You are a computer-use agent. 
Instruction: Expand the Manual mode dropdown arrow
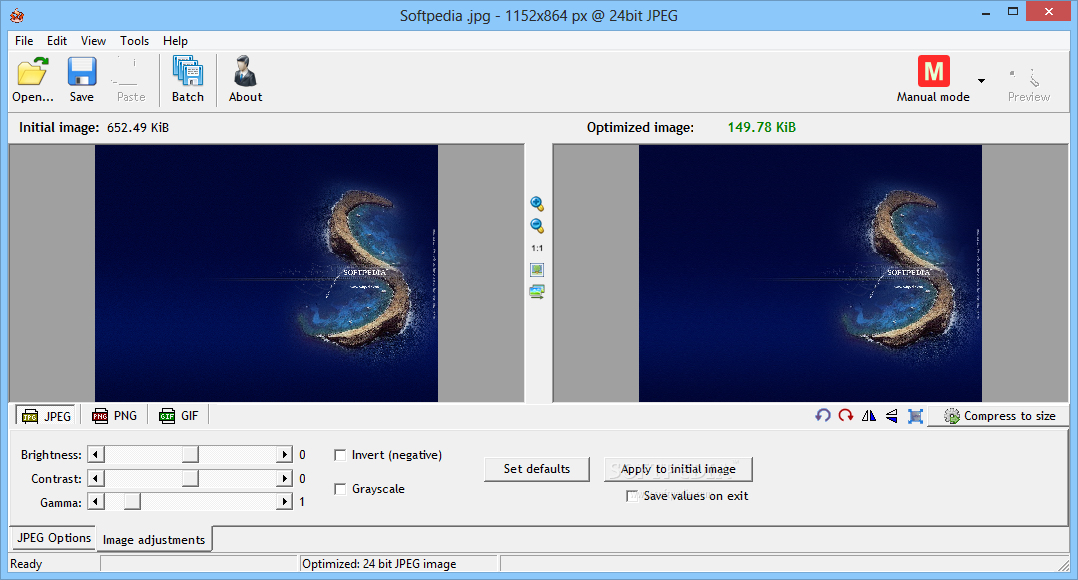coord(981,80)
